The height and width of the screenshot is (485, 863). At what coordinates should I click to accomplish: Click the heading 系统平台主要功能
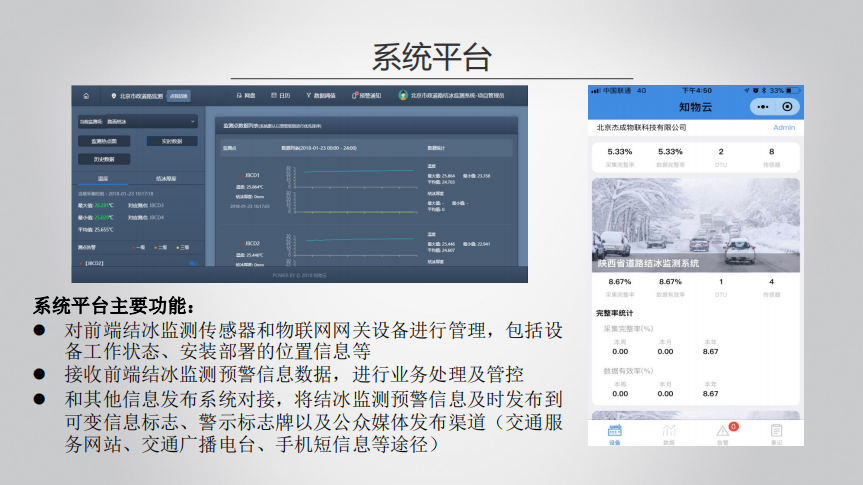tap(114, 306)
